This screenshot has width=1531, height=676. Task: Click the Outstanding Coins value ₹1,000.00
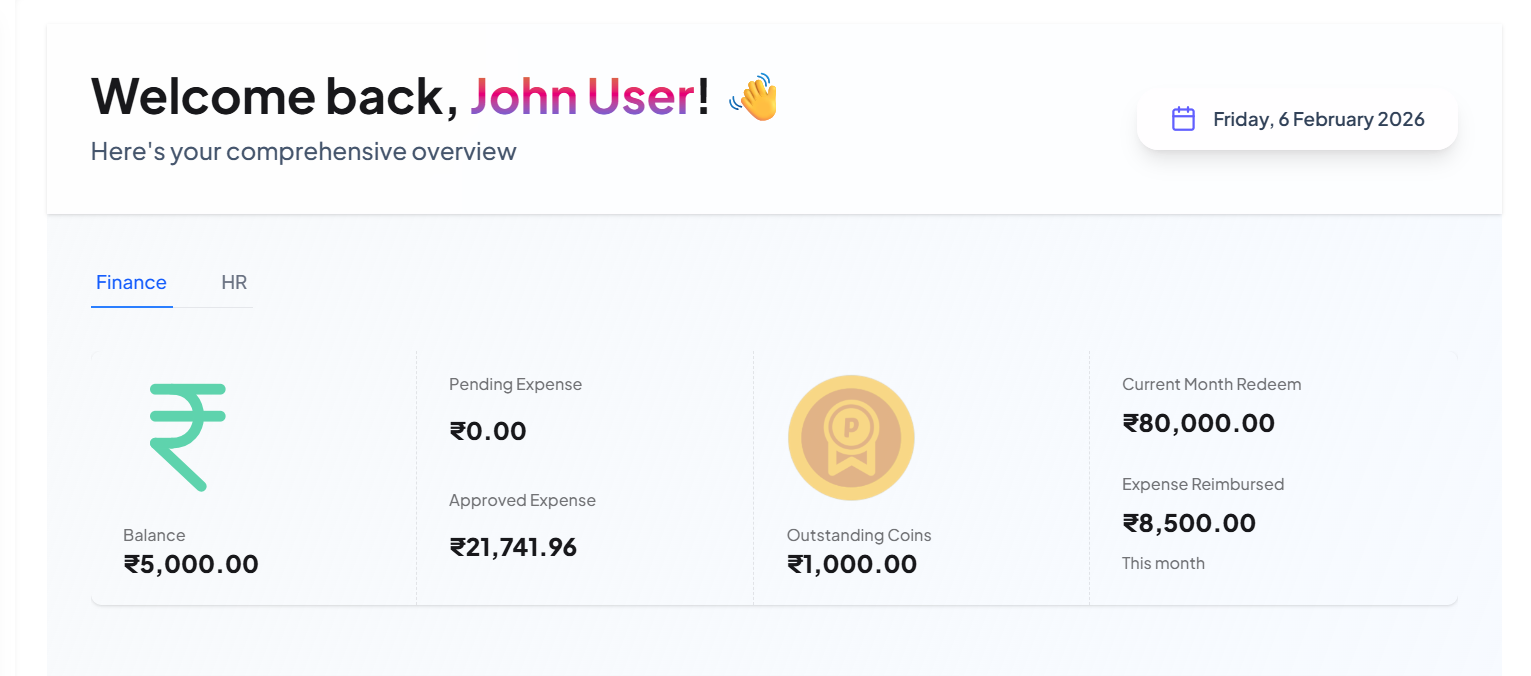tap(852, 564)
